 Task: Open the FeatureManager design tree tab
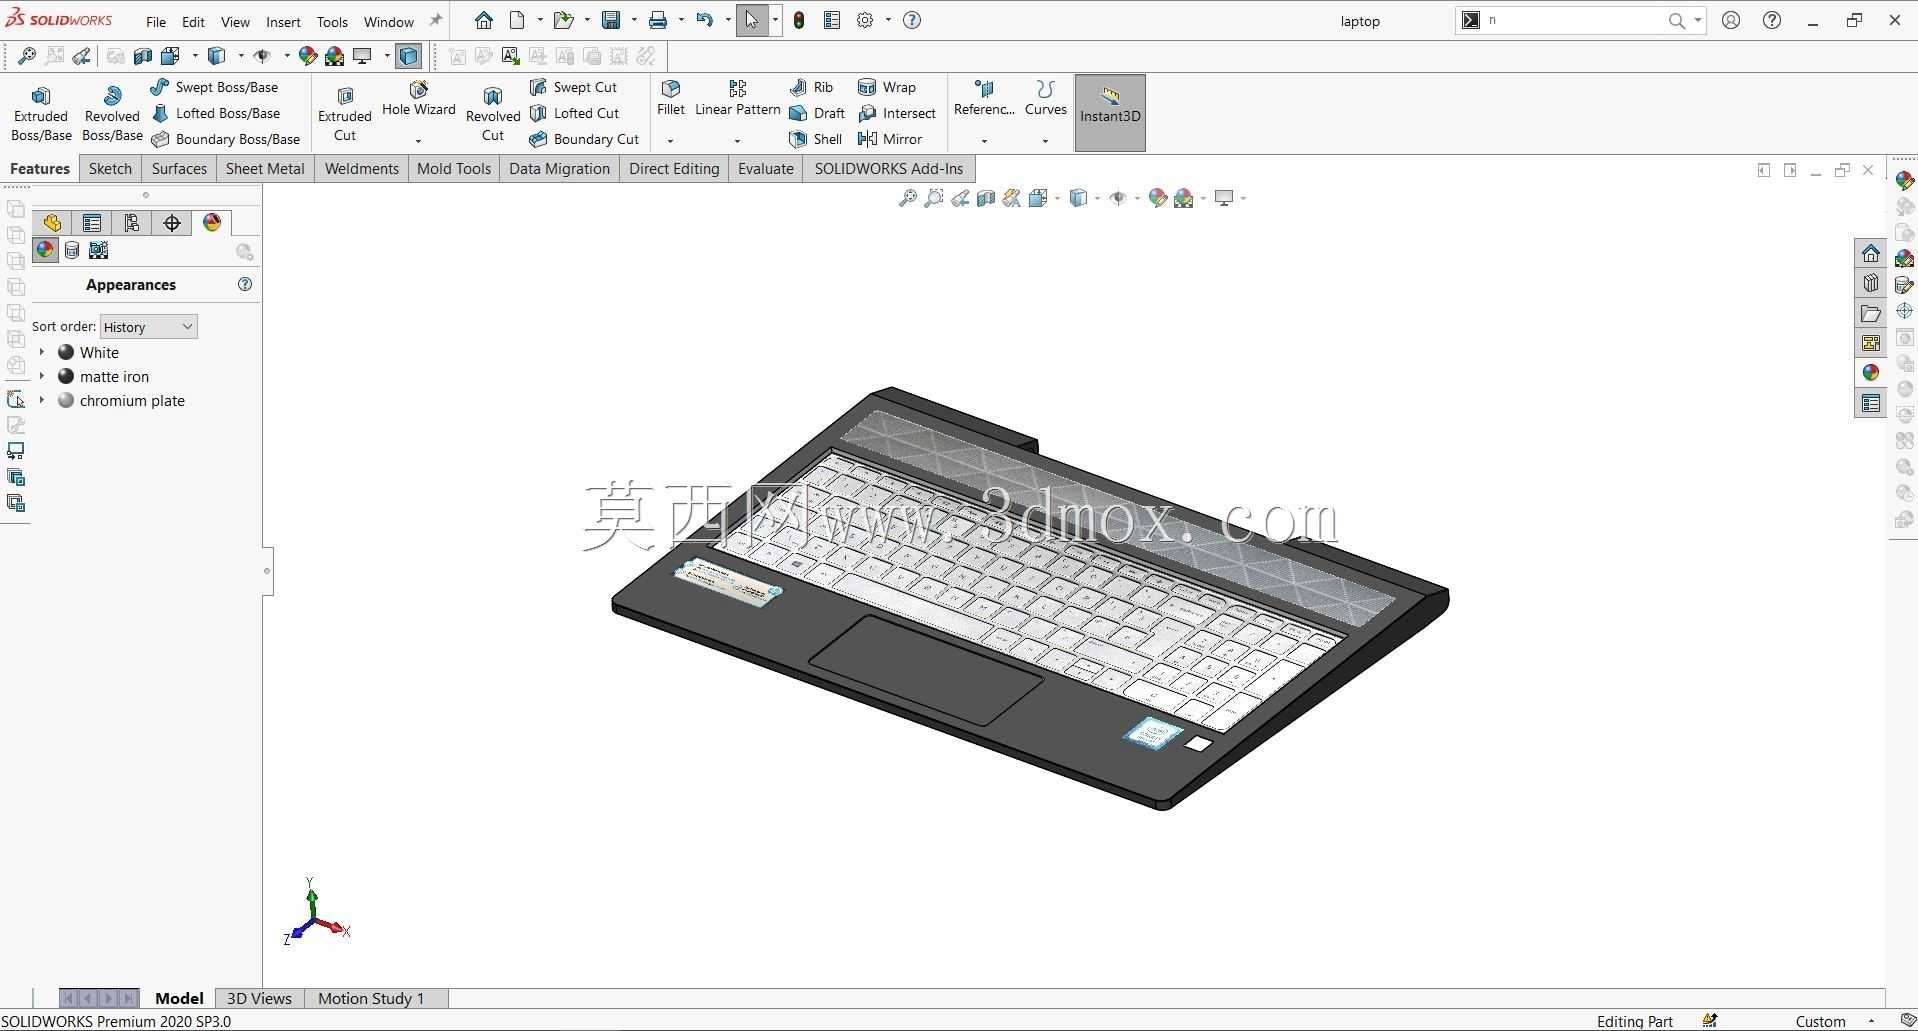(x=52, y=223)
